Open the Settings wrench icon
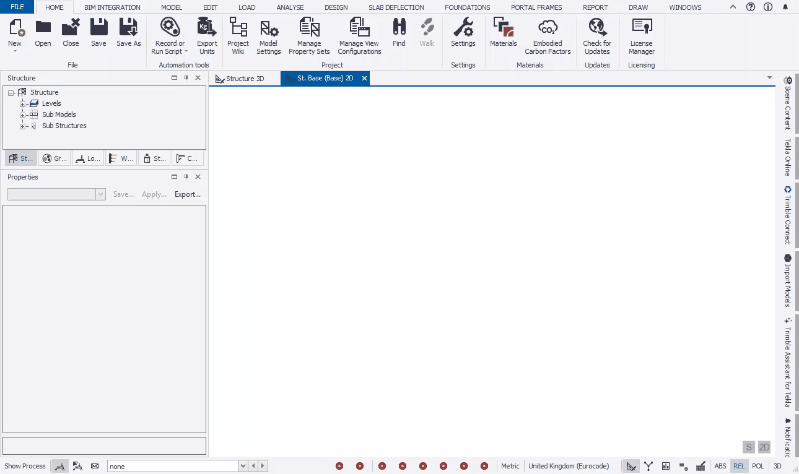 coord(463,33)
